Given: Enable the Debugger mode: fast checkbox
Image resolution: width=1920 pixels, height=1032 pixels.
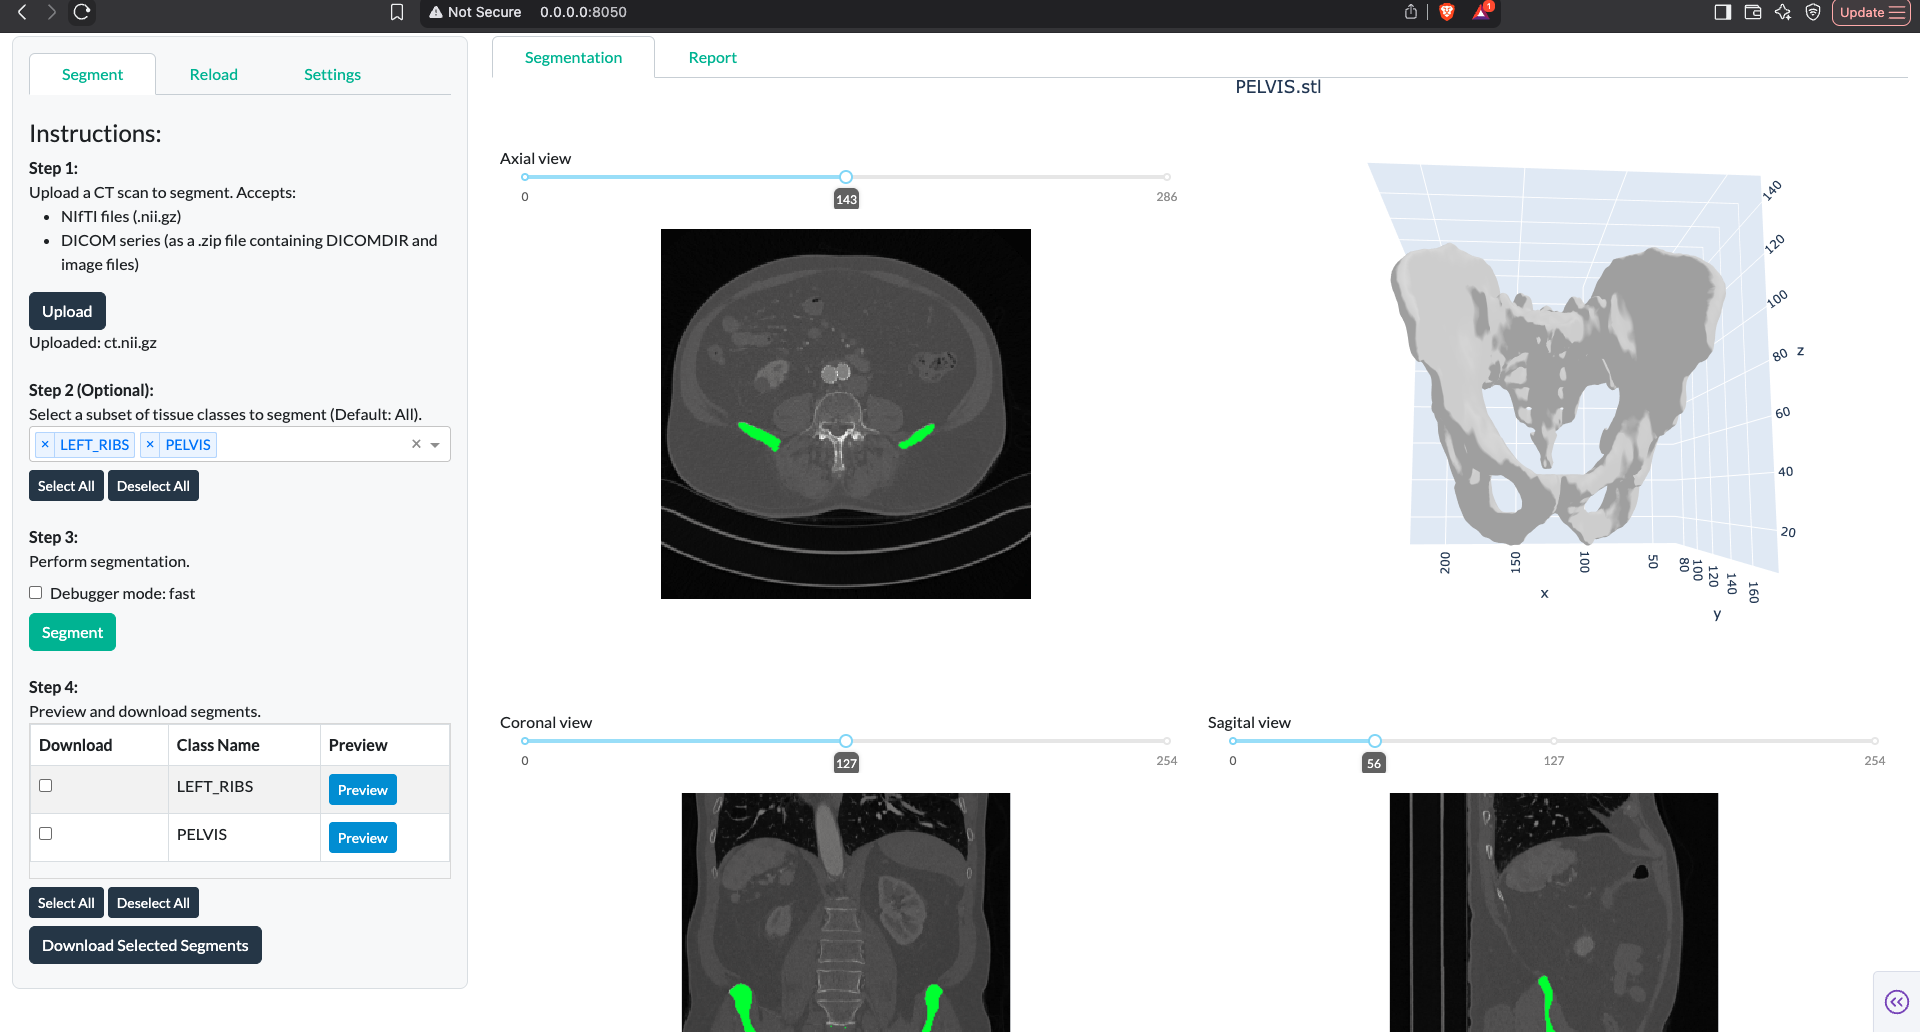Looking at the screenshot, I should tap(36, 593).
